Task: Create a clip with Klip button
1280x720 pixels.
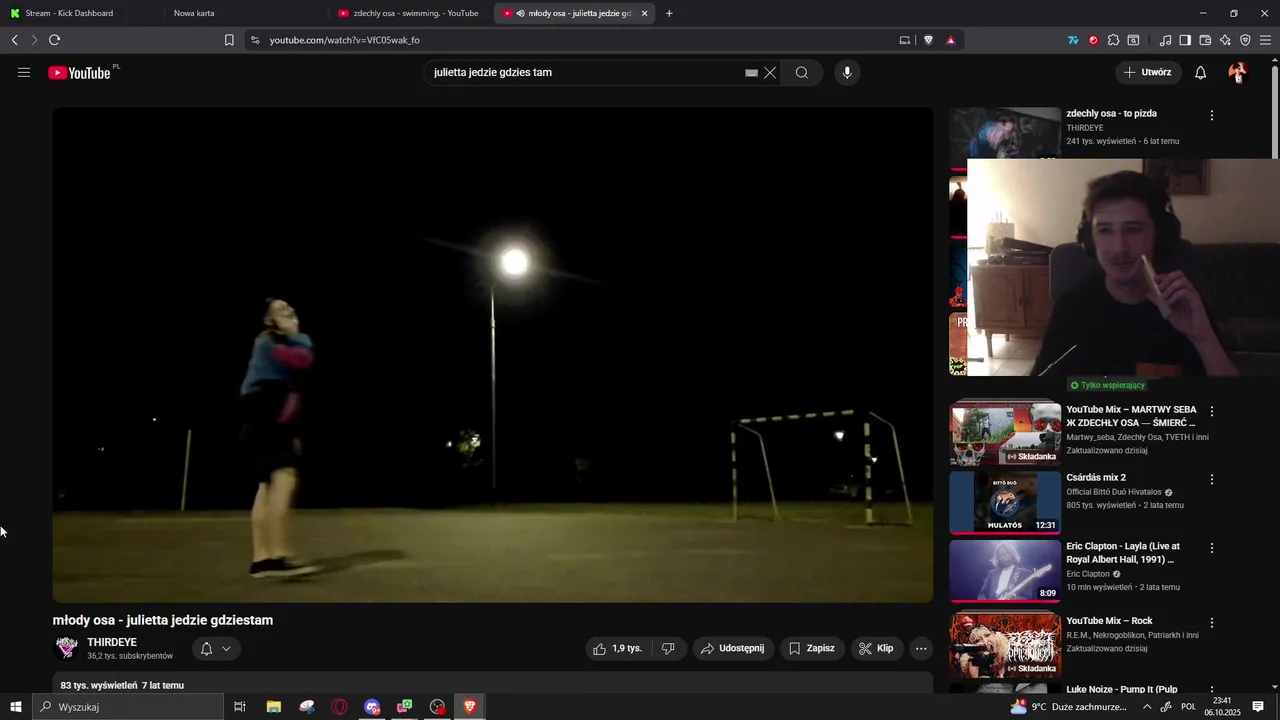Action: (876, 648)
